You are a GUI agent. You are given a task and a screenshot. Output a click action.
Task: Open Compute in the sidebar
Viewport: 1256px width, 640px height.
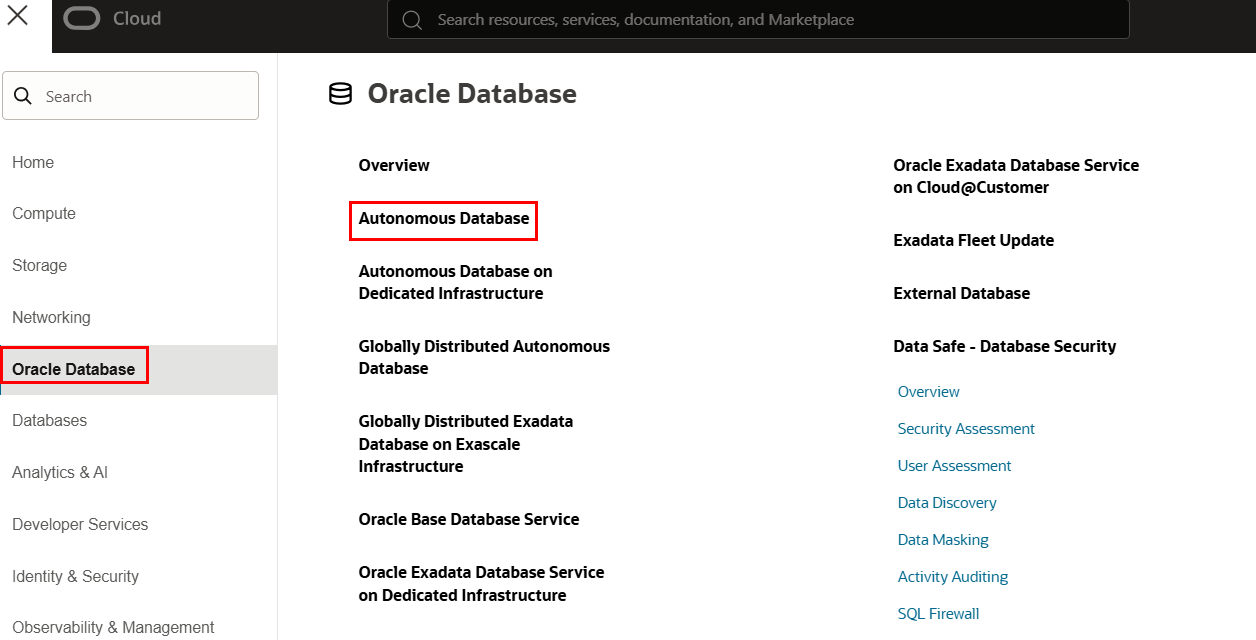[44, 213]
